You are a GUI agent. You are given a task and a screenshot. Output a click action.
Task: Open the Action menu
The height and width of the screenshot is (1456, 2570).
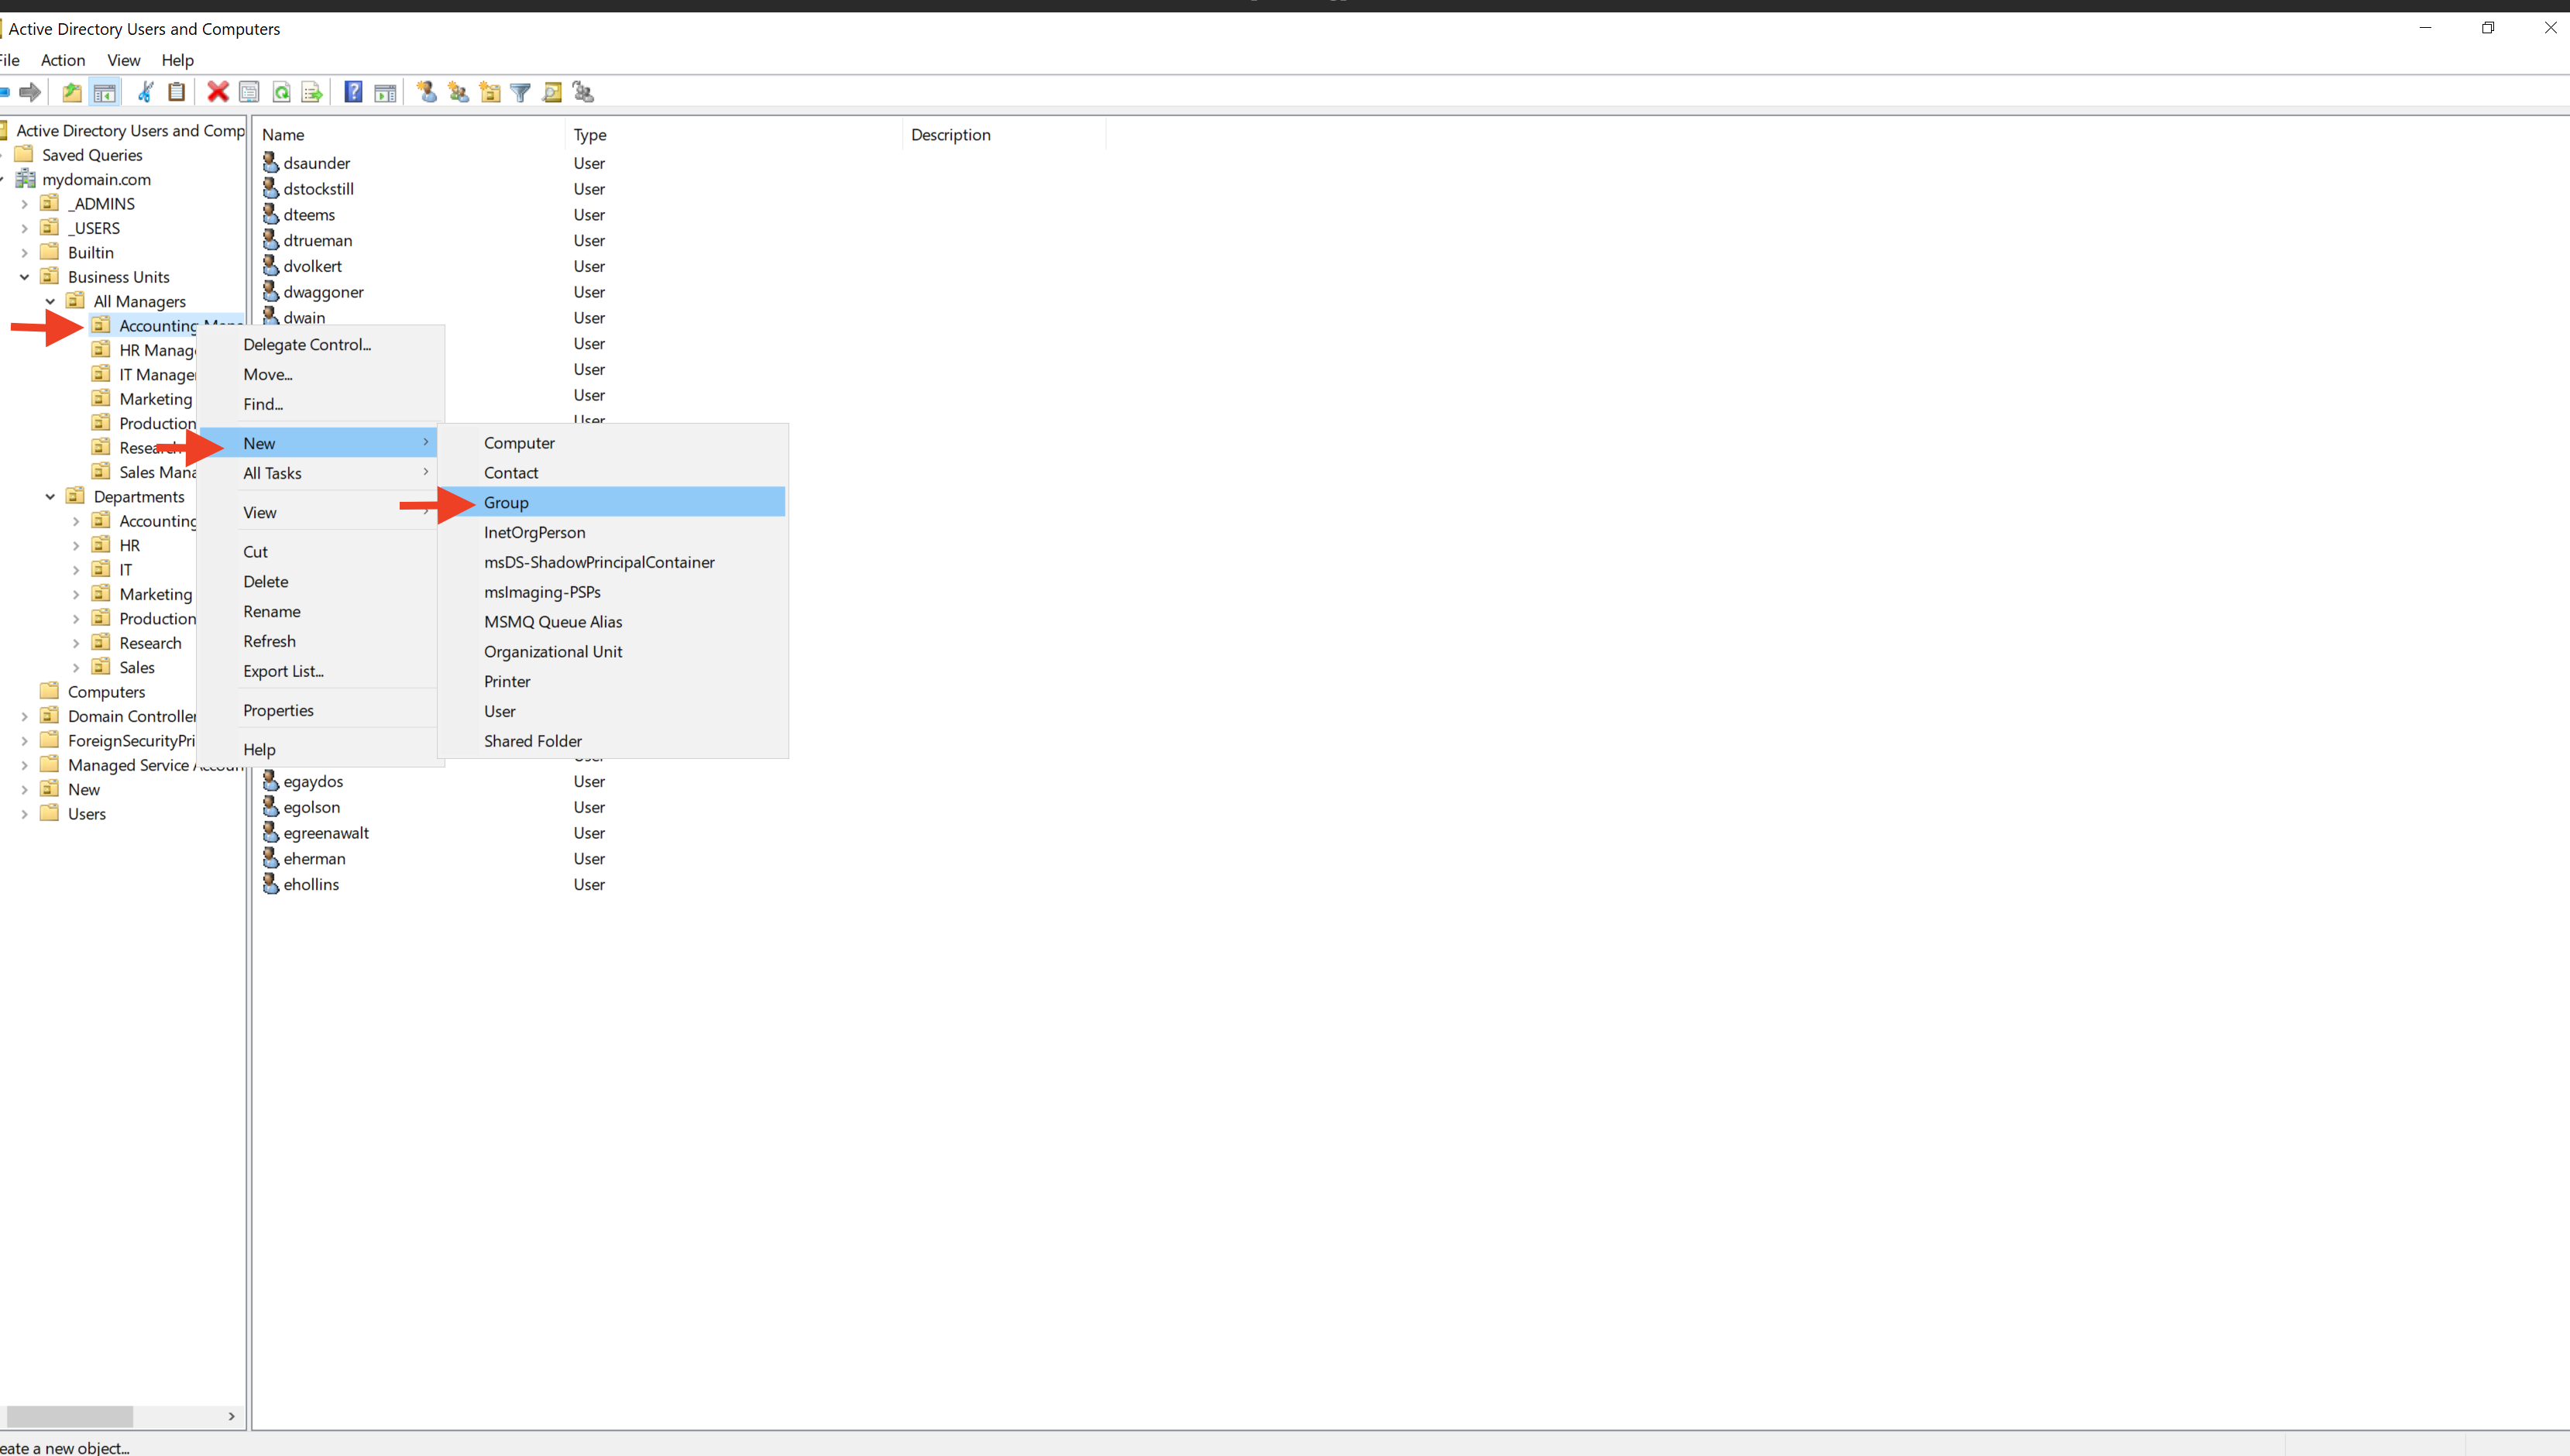point(62,60)
